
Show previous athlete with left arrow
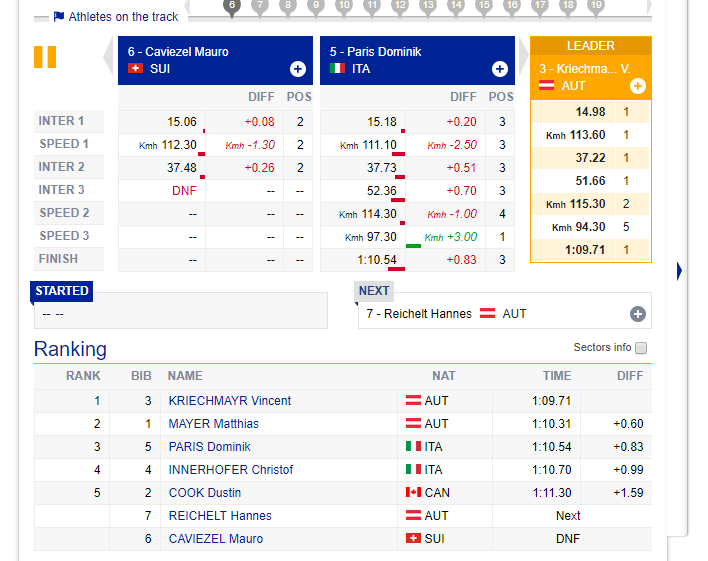[x=109, y=56]
